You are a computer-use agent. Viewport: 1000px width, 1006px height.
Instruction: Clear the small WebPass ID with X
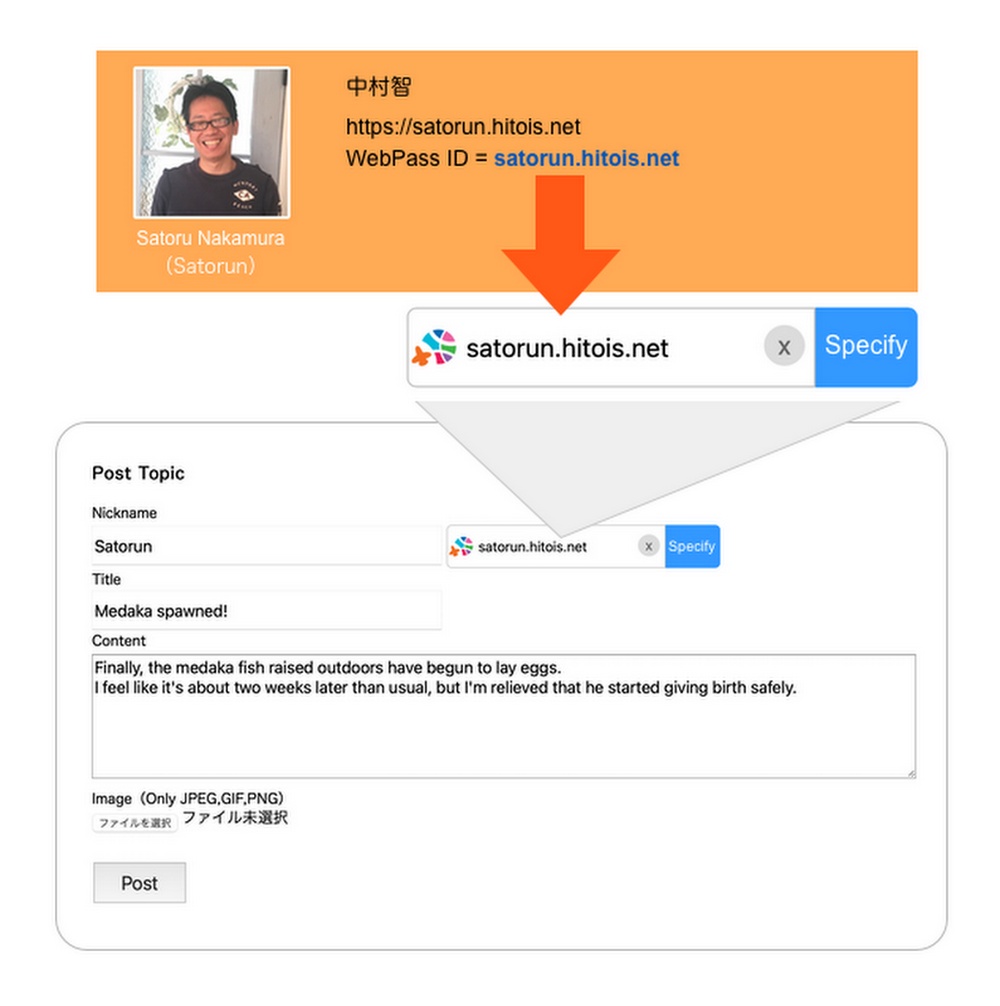648,546
